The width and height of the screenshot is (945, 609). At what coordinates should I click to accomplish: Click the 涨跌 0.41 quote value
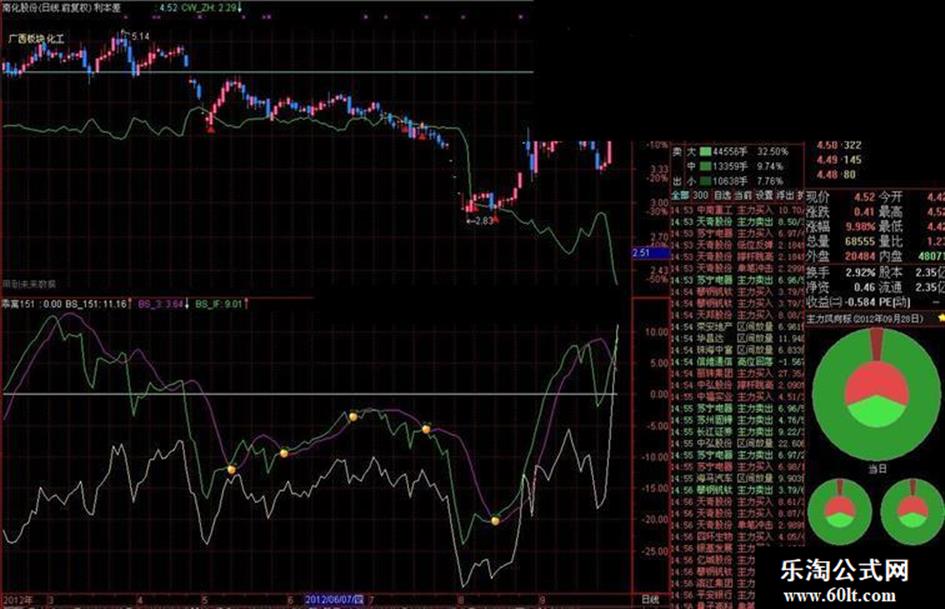tap(864, 212)
